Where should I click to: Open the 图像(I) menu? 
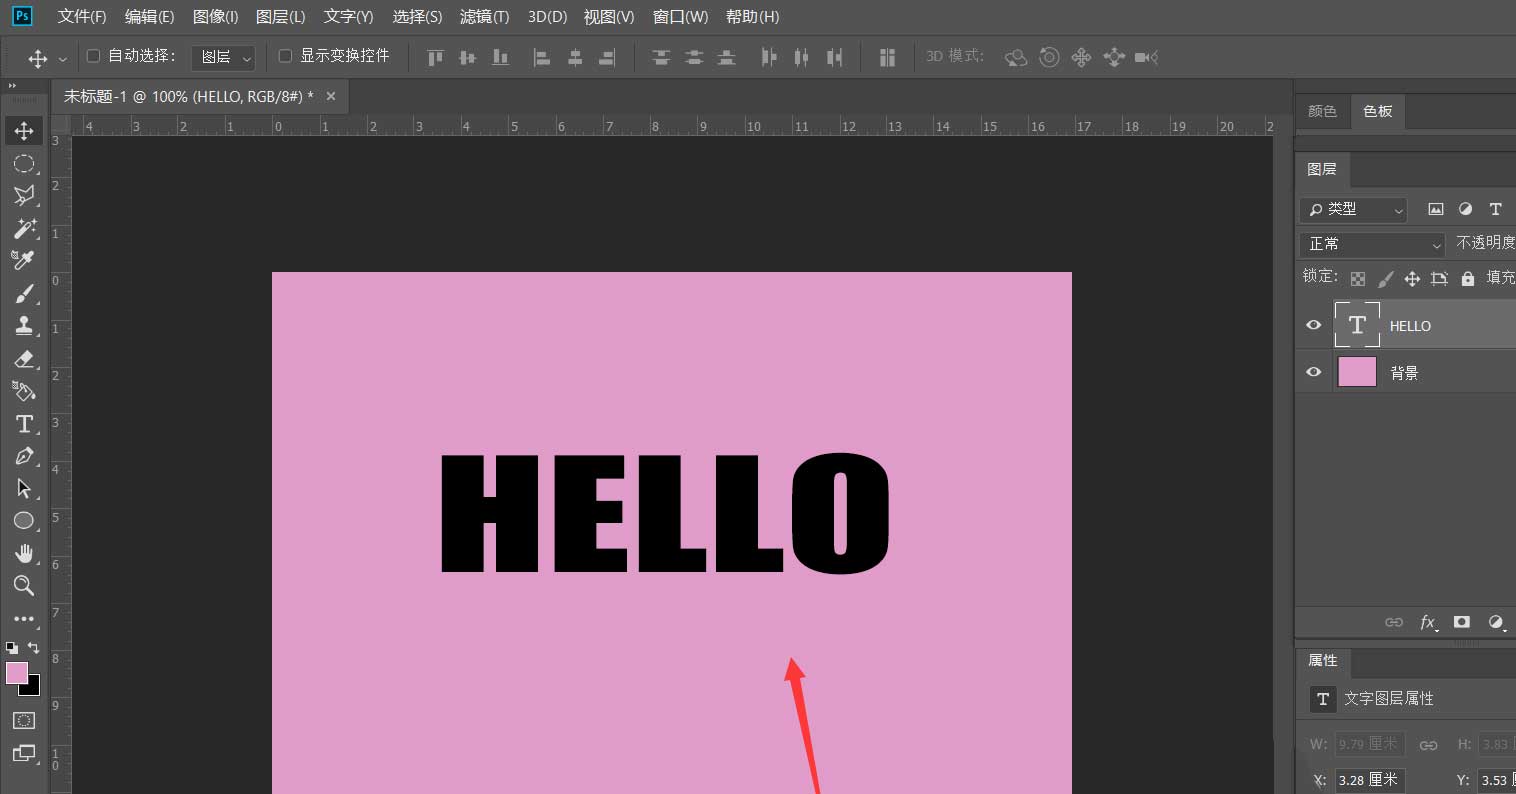pos(215,17)
